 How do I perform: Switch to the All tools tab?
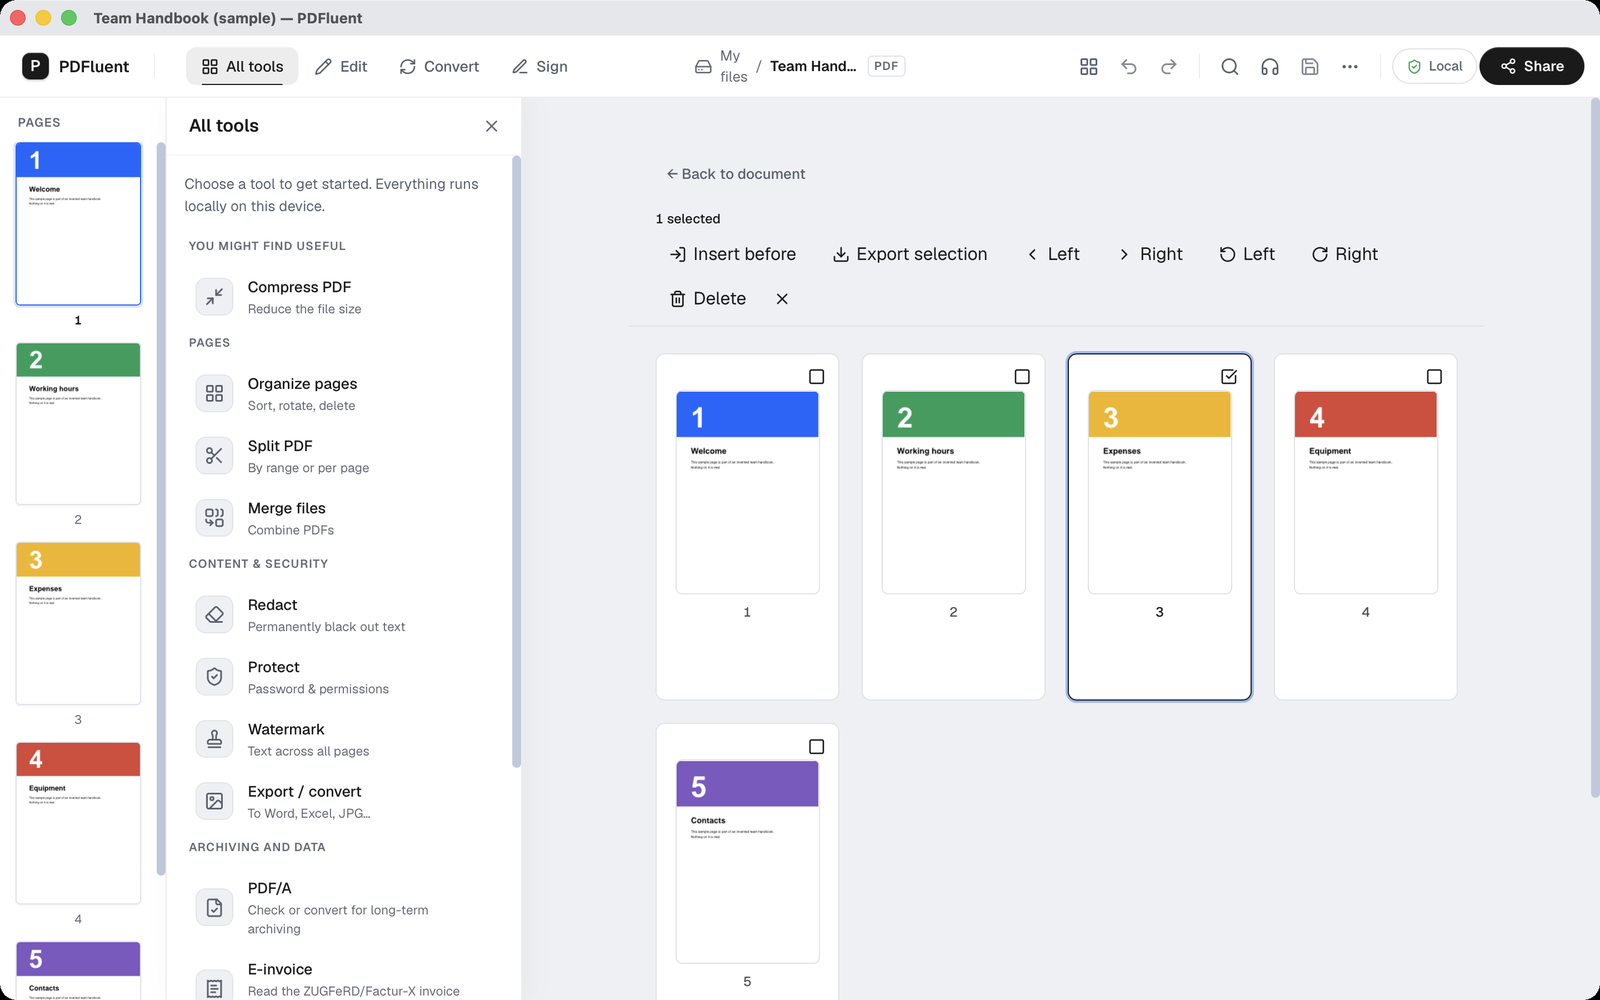point(242,66)
